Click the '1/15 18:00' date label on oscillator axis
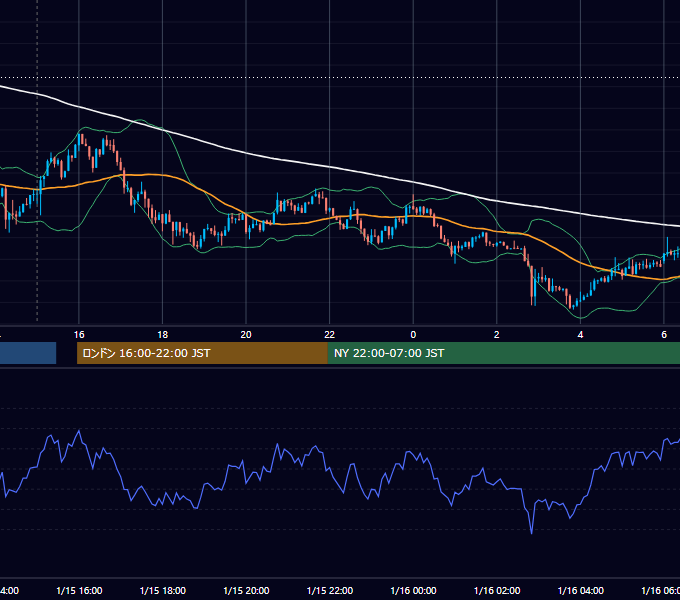 point(163,590)
